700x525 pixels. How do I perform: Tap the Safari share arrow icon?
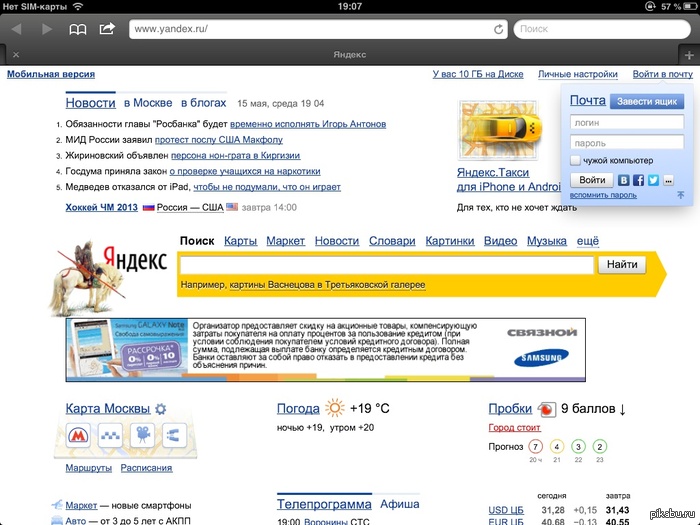pyautogui.click(x=107, y=29)
